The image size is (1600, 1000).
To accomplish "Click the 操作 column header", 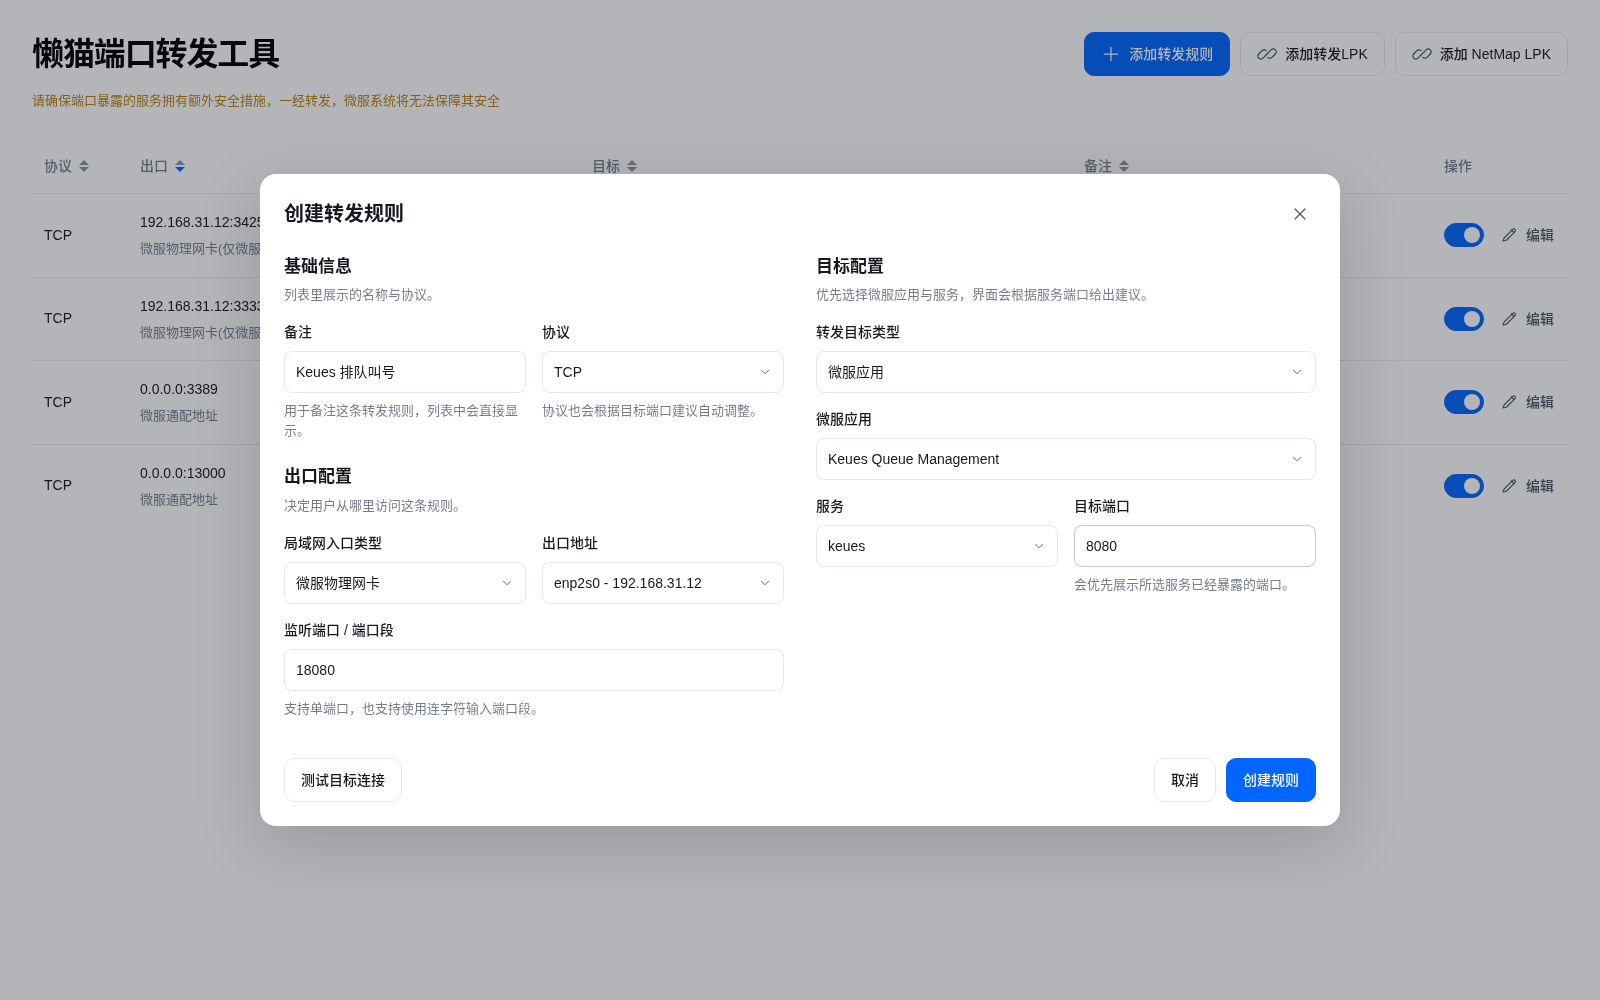I will [x=1458, y=166].
